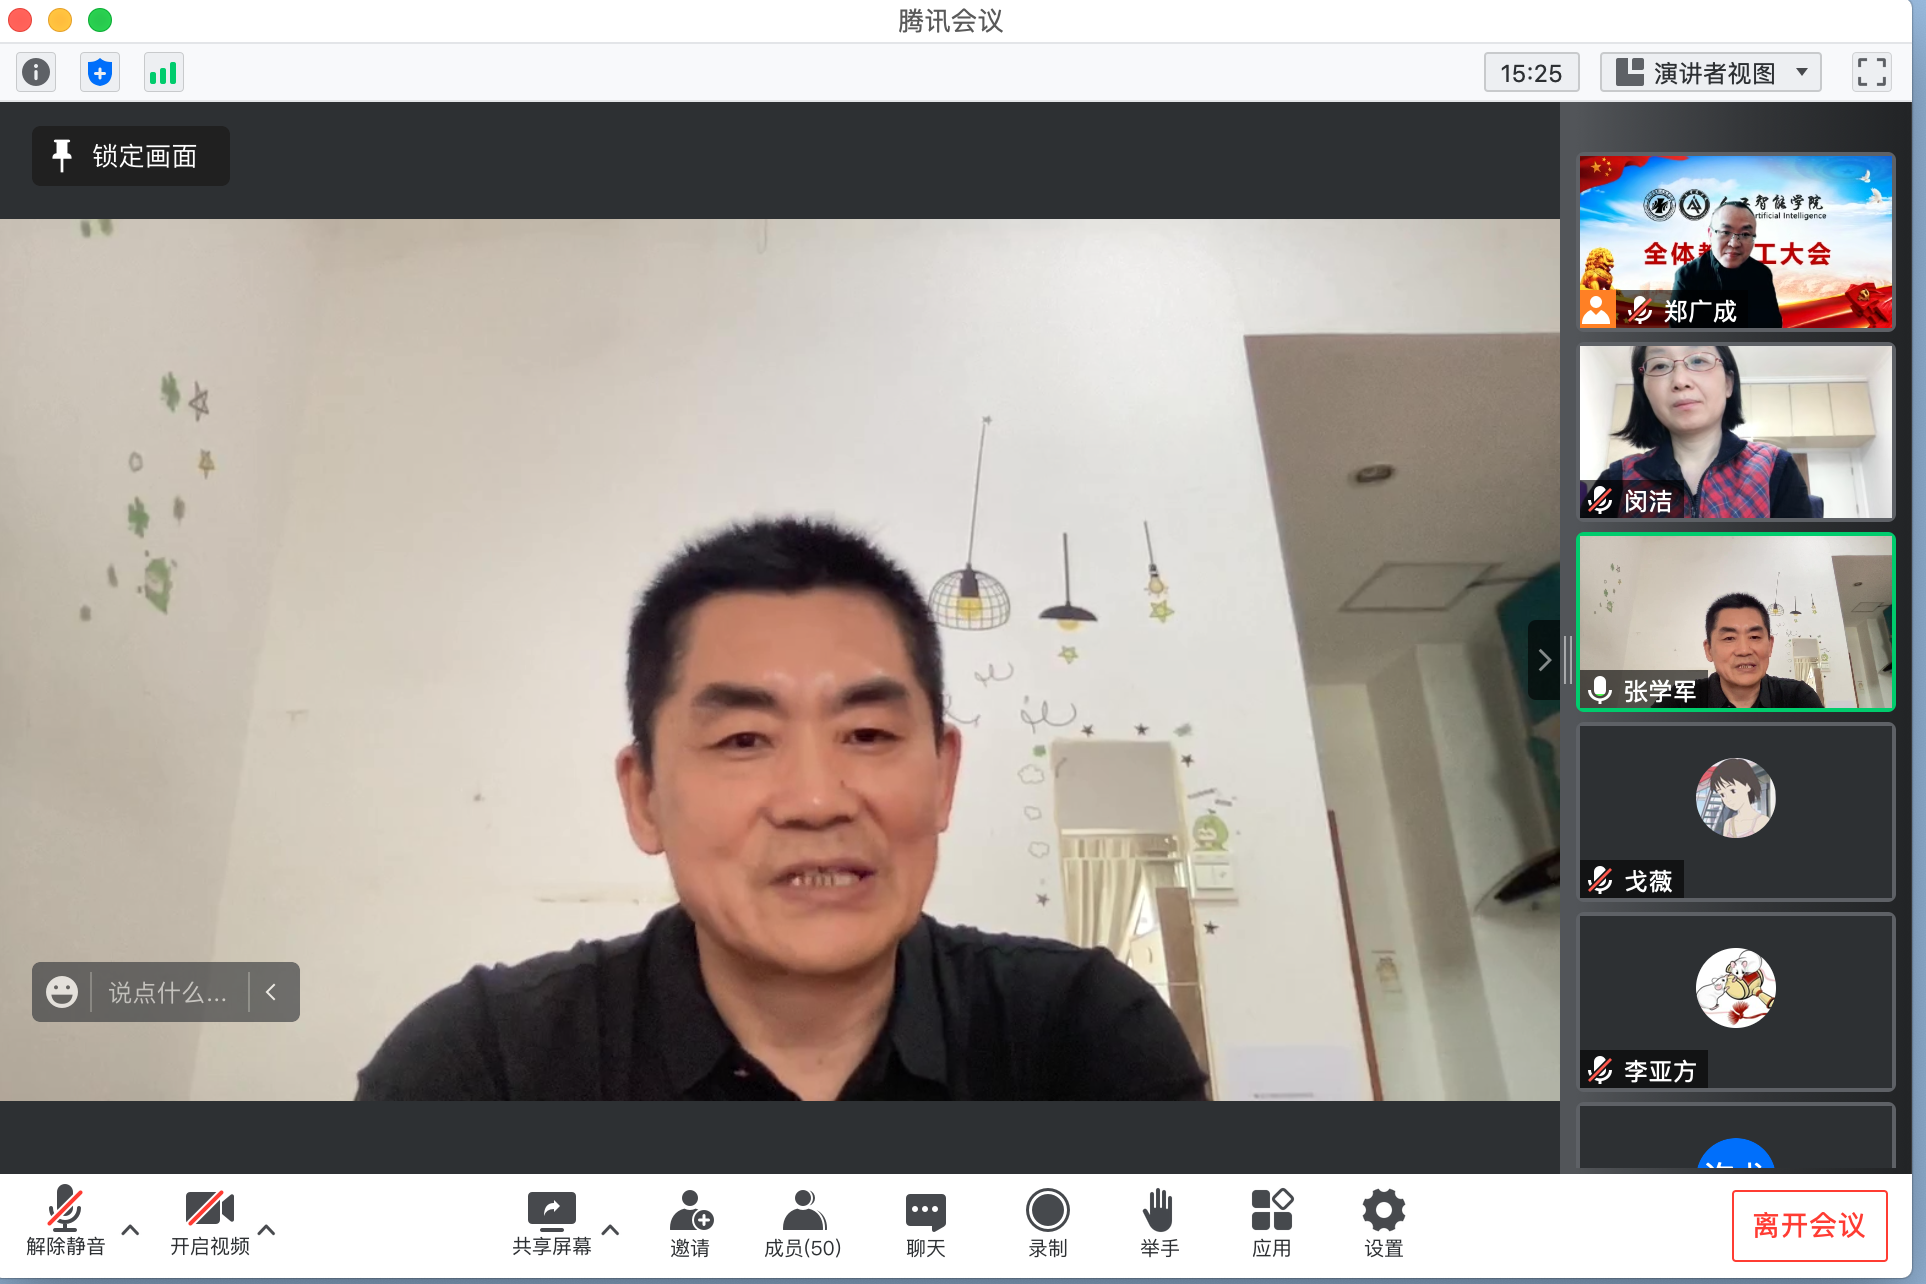
Task: Pin the speaker with 锁定画面
Action: pyautogui.click(x=131, y=156)
